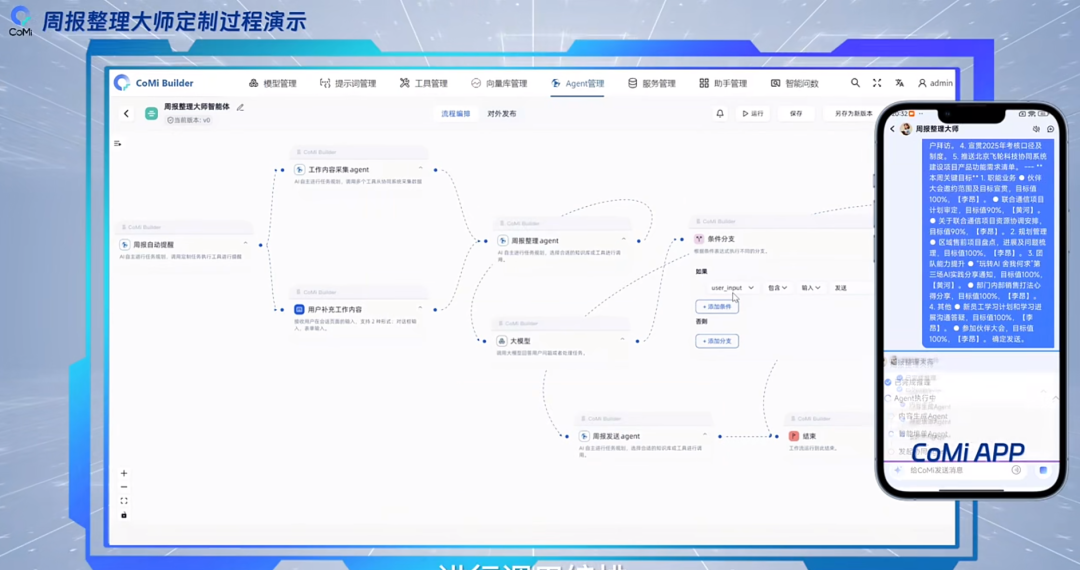Image resolution: width=1080 pixels, height=570 pixels.
Task: Click pencil icon to rename 周报整理大师智能体
Action: pyautogui.click(x=240, y=107)
